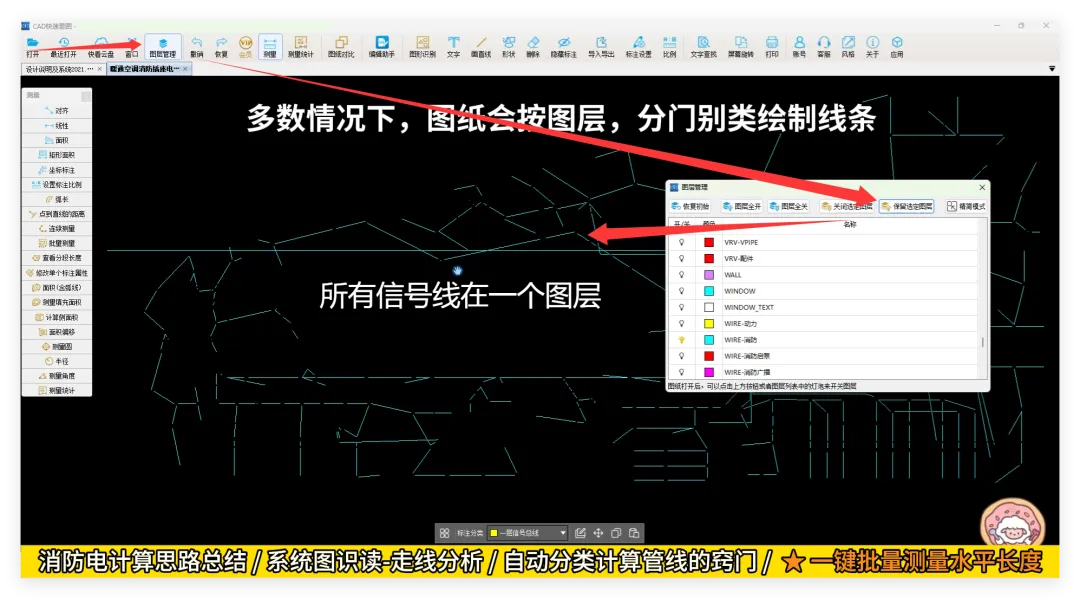Image resolution: width=1080 pixels, height=599 pixels.
Task: Select 矩形面积 rectangle area tool
Action: [56, 155]
